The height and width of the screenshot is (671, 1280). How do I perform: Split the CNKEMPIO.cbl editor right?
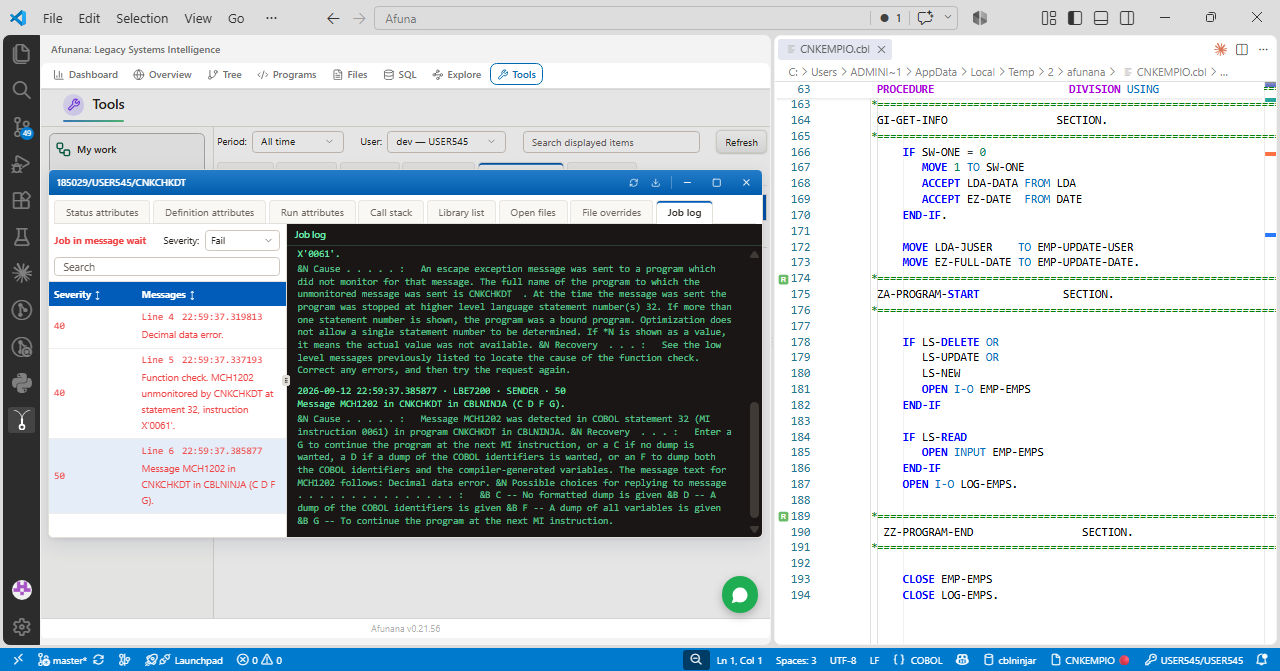point(1242,49)
